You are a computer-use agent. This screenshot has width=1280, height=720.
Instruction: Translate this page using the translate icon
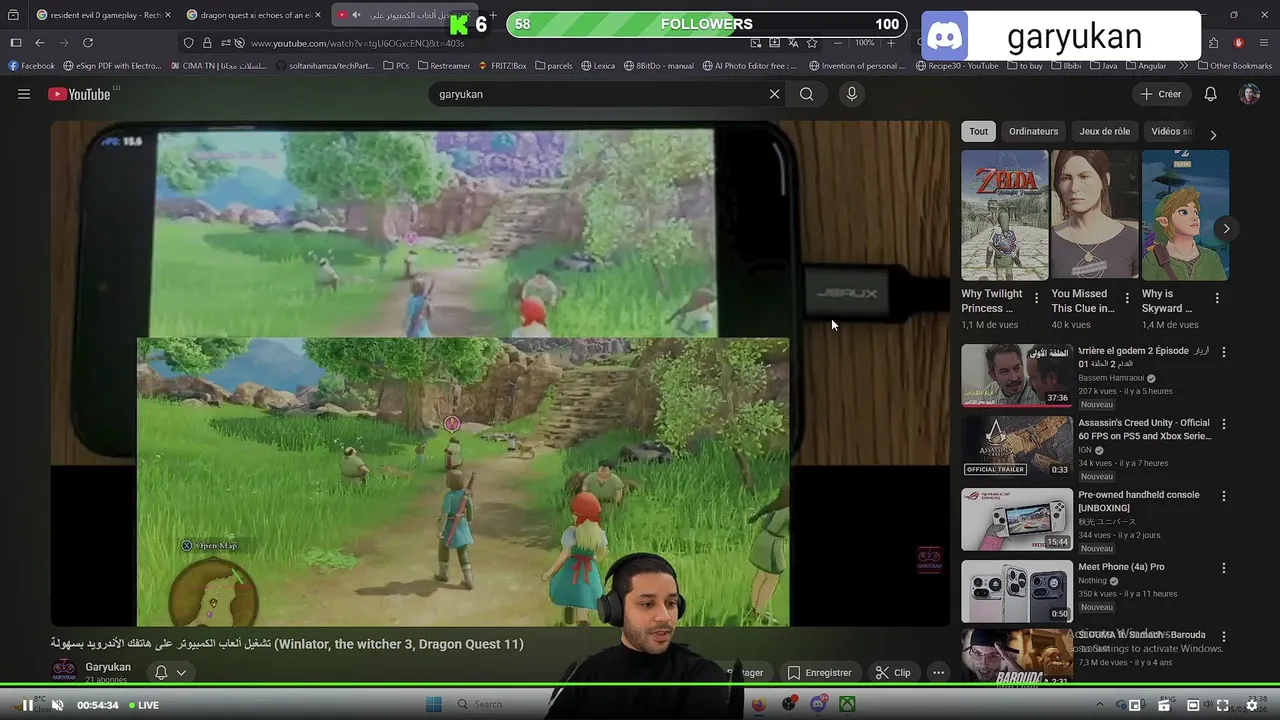(x=793, y=43)
